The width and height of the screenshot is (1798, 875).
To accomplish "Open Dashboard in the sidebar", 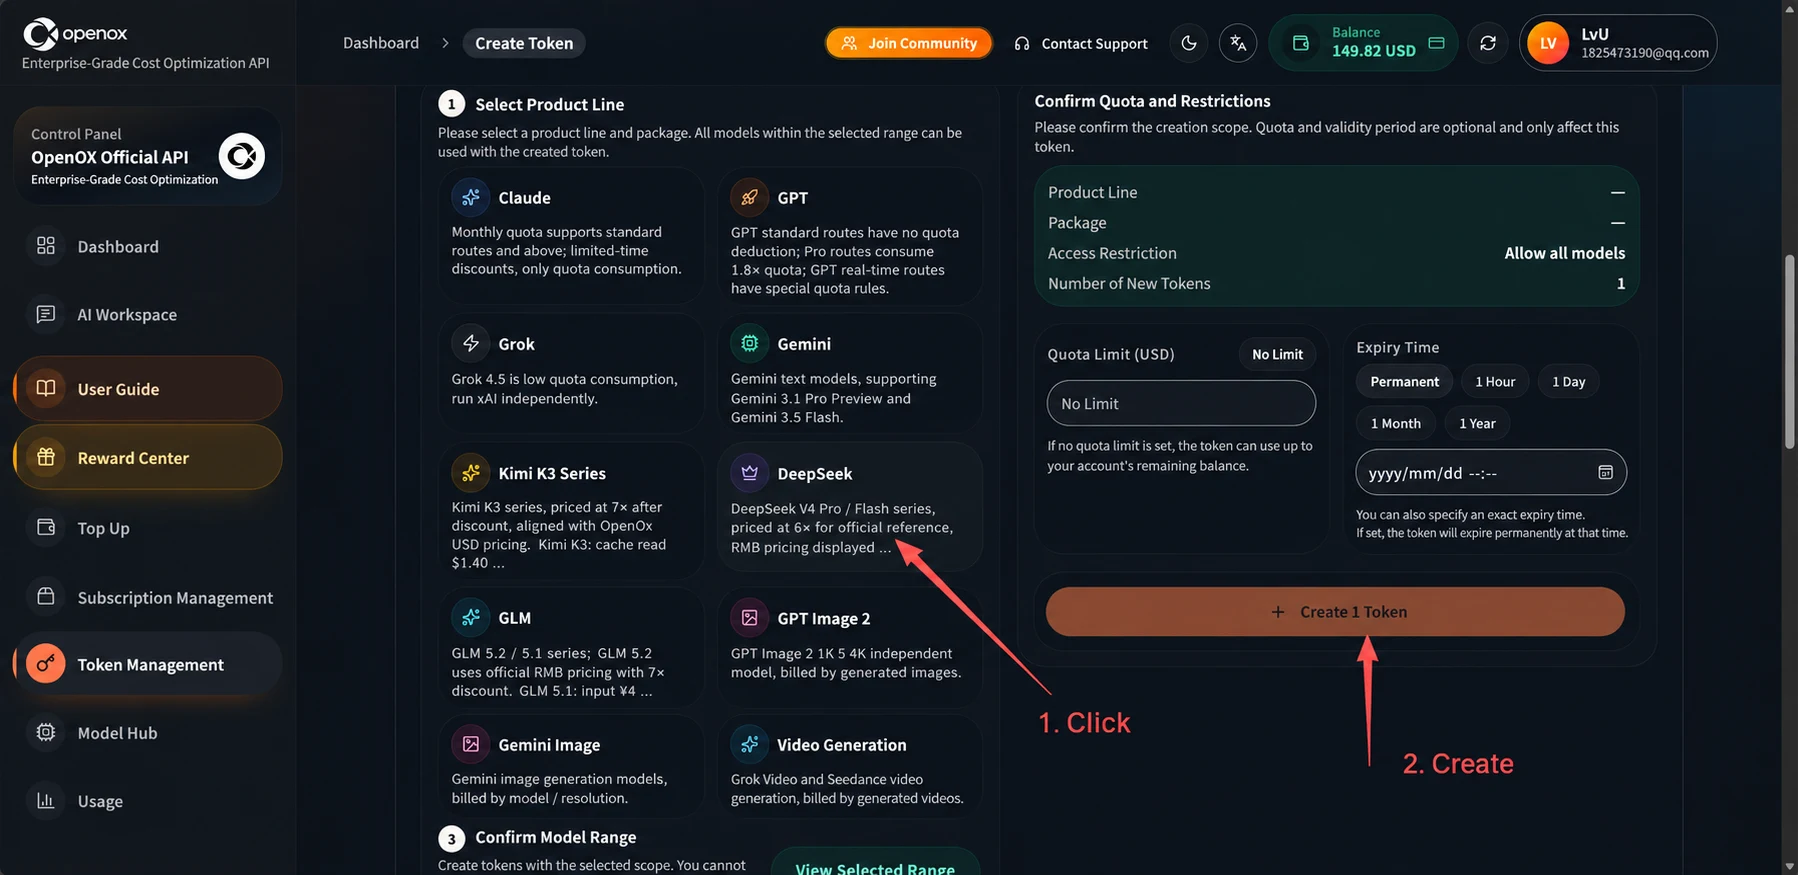I will [x=148, y=246].
